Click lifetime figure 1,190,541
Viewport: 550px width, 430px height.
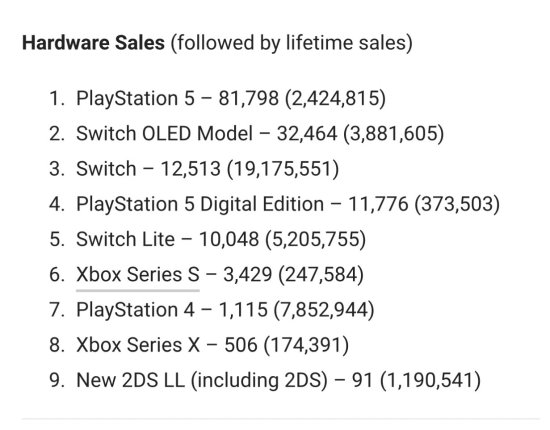coord(430,381)
